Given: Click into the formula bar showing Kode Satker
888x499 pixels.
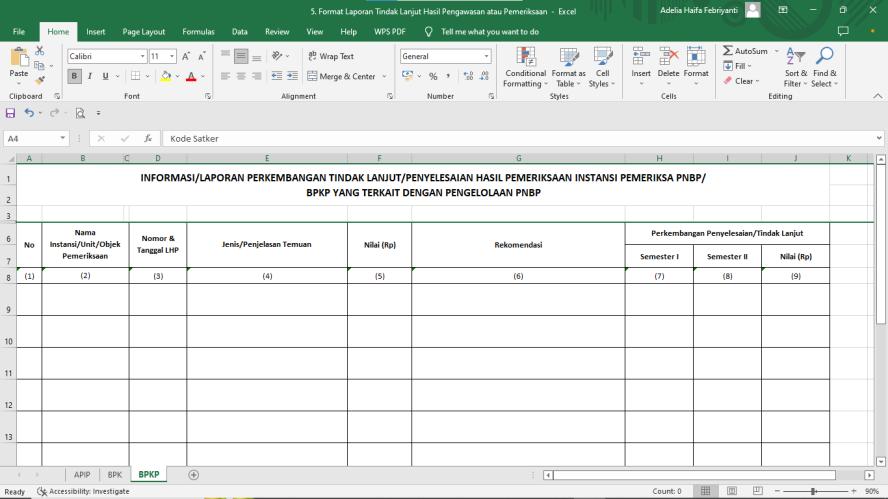Looking at the screenshot, I should tap(518, 138).
